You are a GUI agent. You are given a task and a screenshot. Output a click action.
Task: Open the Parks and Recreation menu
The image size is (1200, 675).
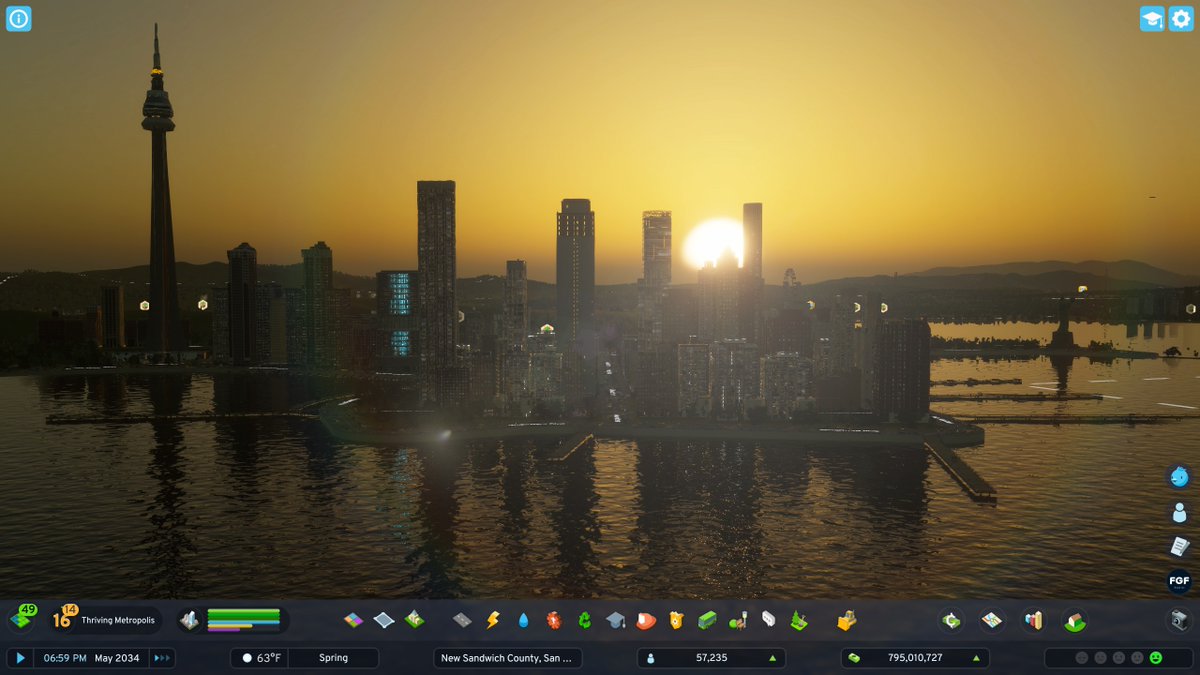pyautogui.click(x=738, y=620)
